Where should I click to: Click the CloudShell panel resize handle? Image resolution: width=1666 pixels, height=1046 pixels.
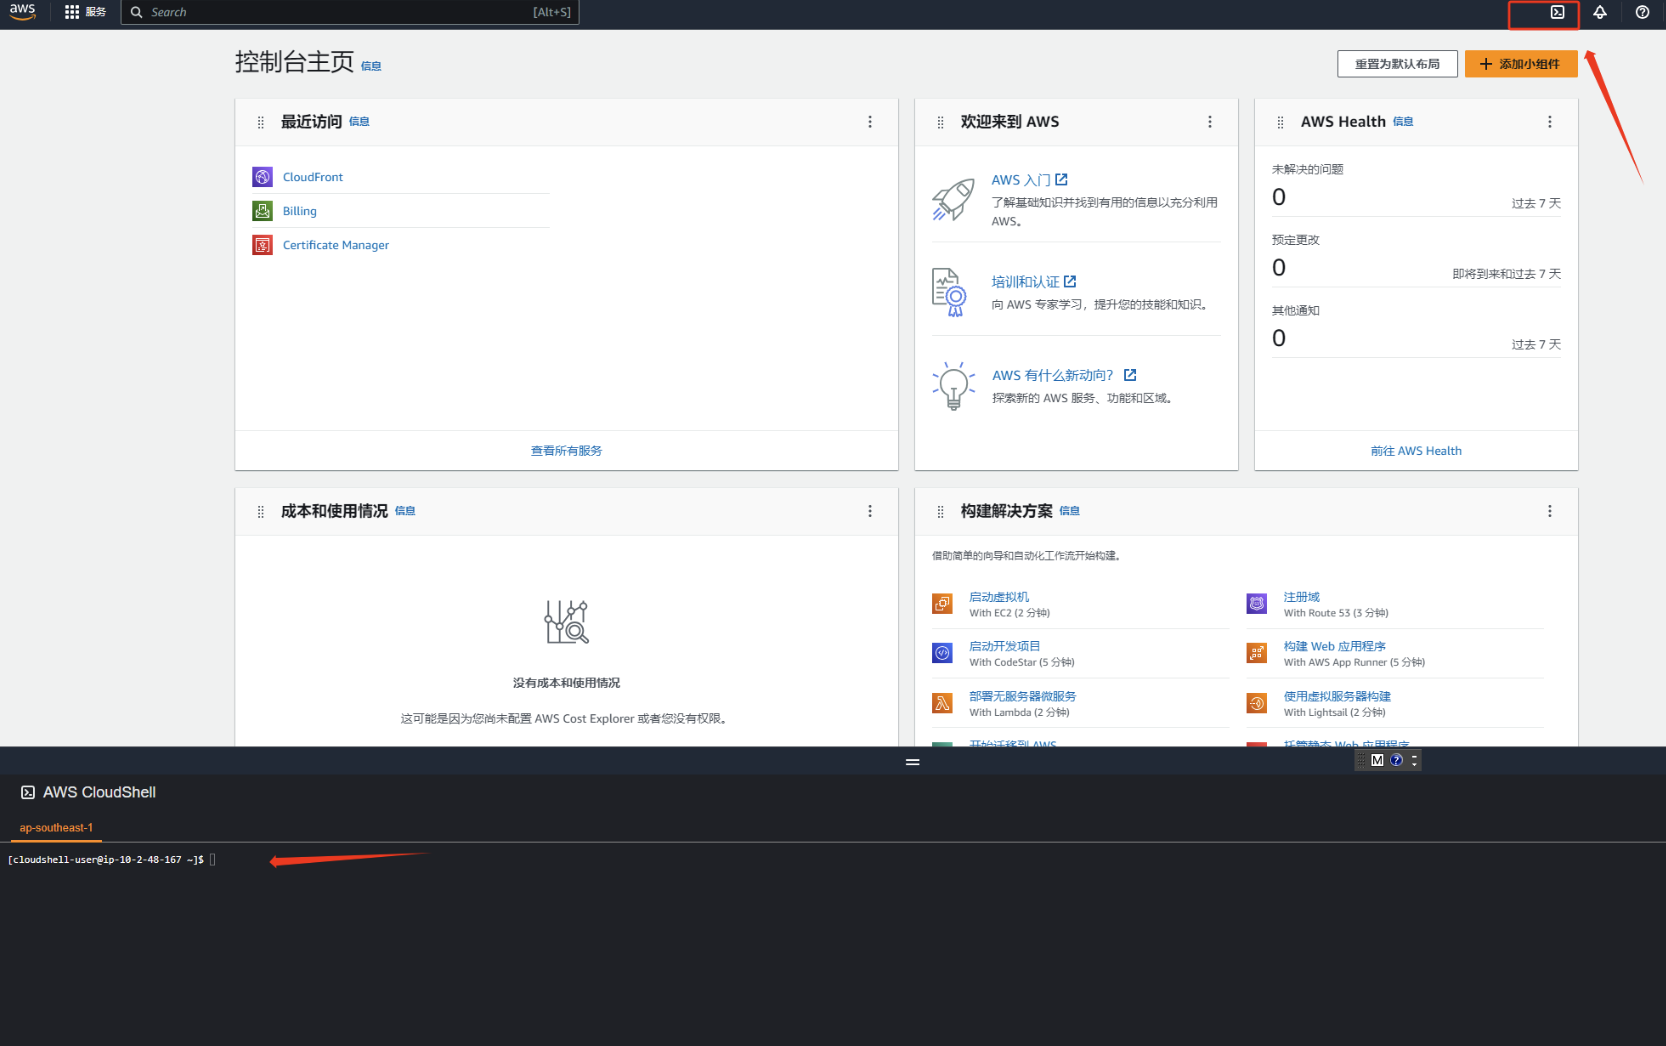[x=912, y=762]
